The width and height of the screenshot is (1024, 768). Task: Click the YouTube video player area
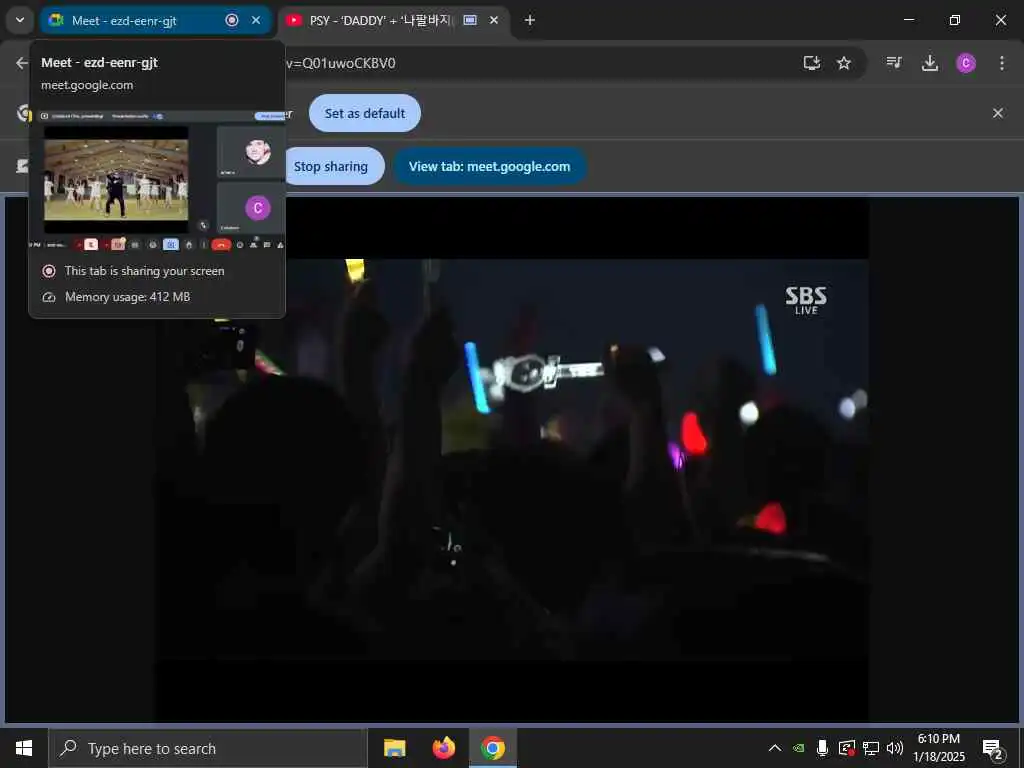[x=511, y=459]
